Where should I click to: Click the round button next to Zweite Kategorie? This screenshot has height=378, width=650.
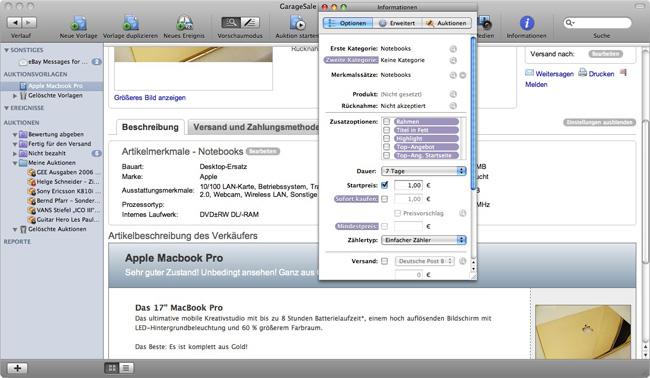(453, 61)
